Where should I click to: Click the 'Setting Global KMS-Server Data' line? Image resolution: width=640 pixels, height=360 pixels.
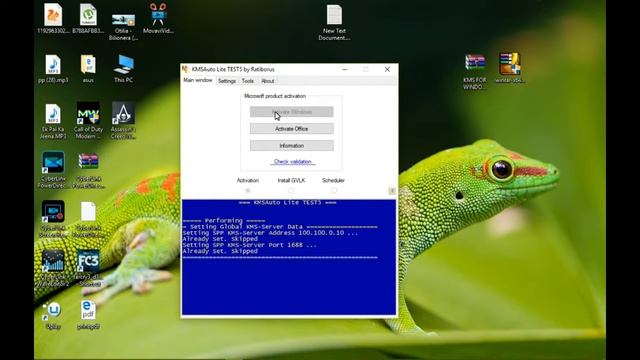tap(280, 227)
